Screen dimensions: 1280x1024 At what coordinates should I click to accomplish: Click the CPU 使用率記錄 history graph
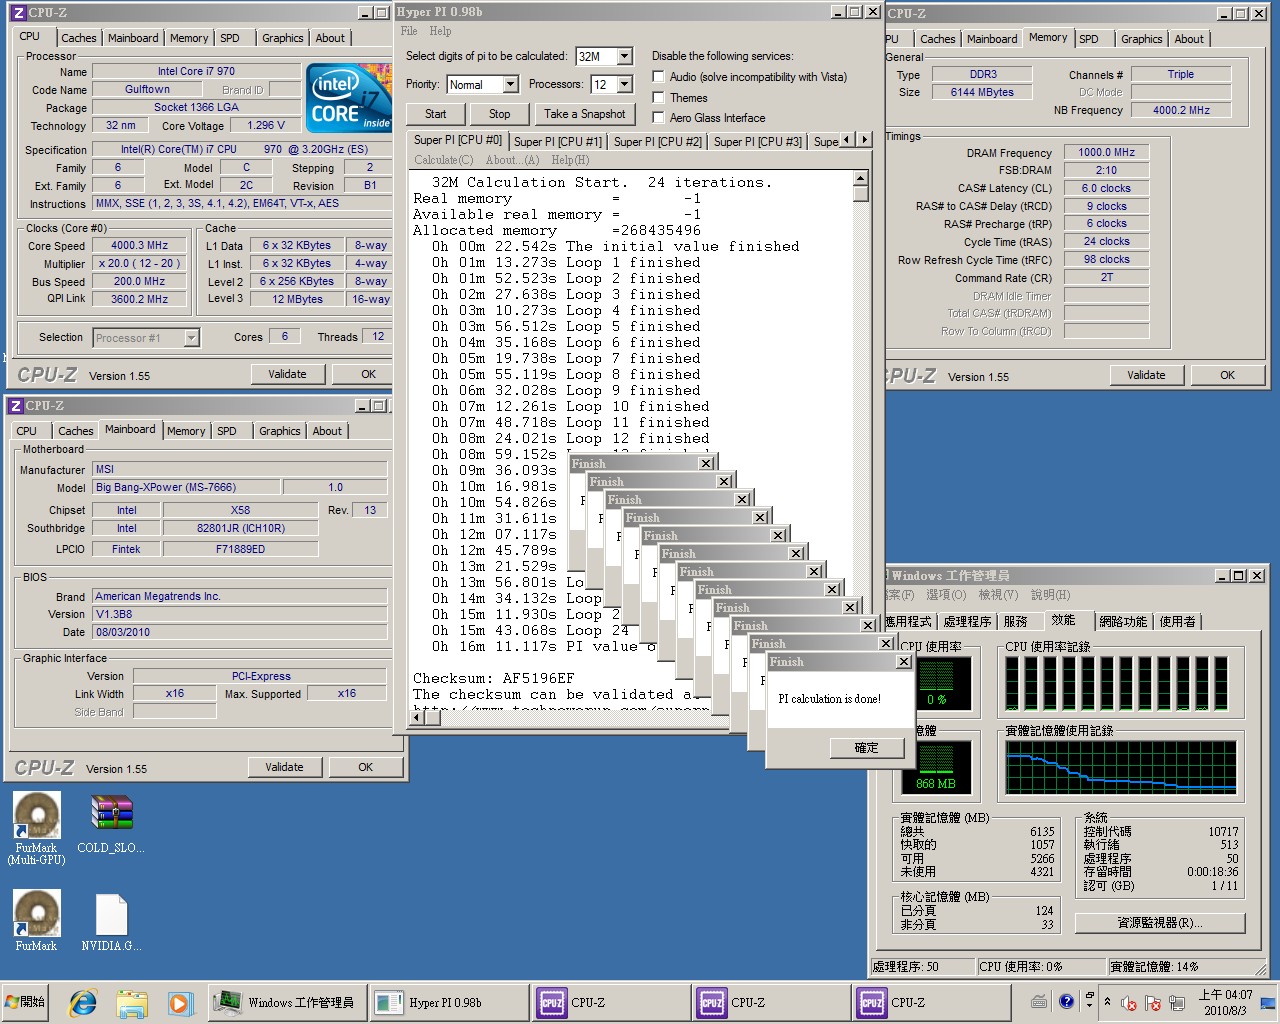click(1121, 684)
